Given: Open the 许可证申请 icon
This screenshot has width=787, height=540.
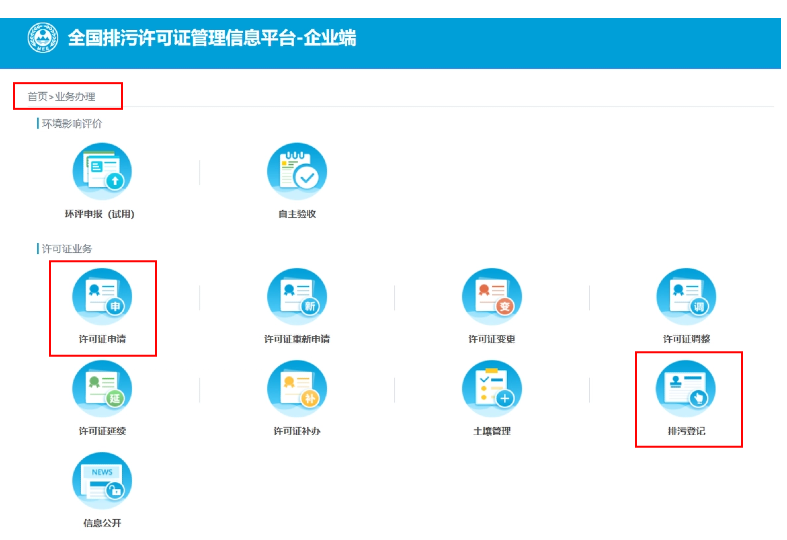Looking at the screenshot, I should (x=101, y=297).
